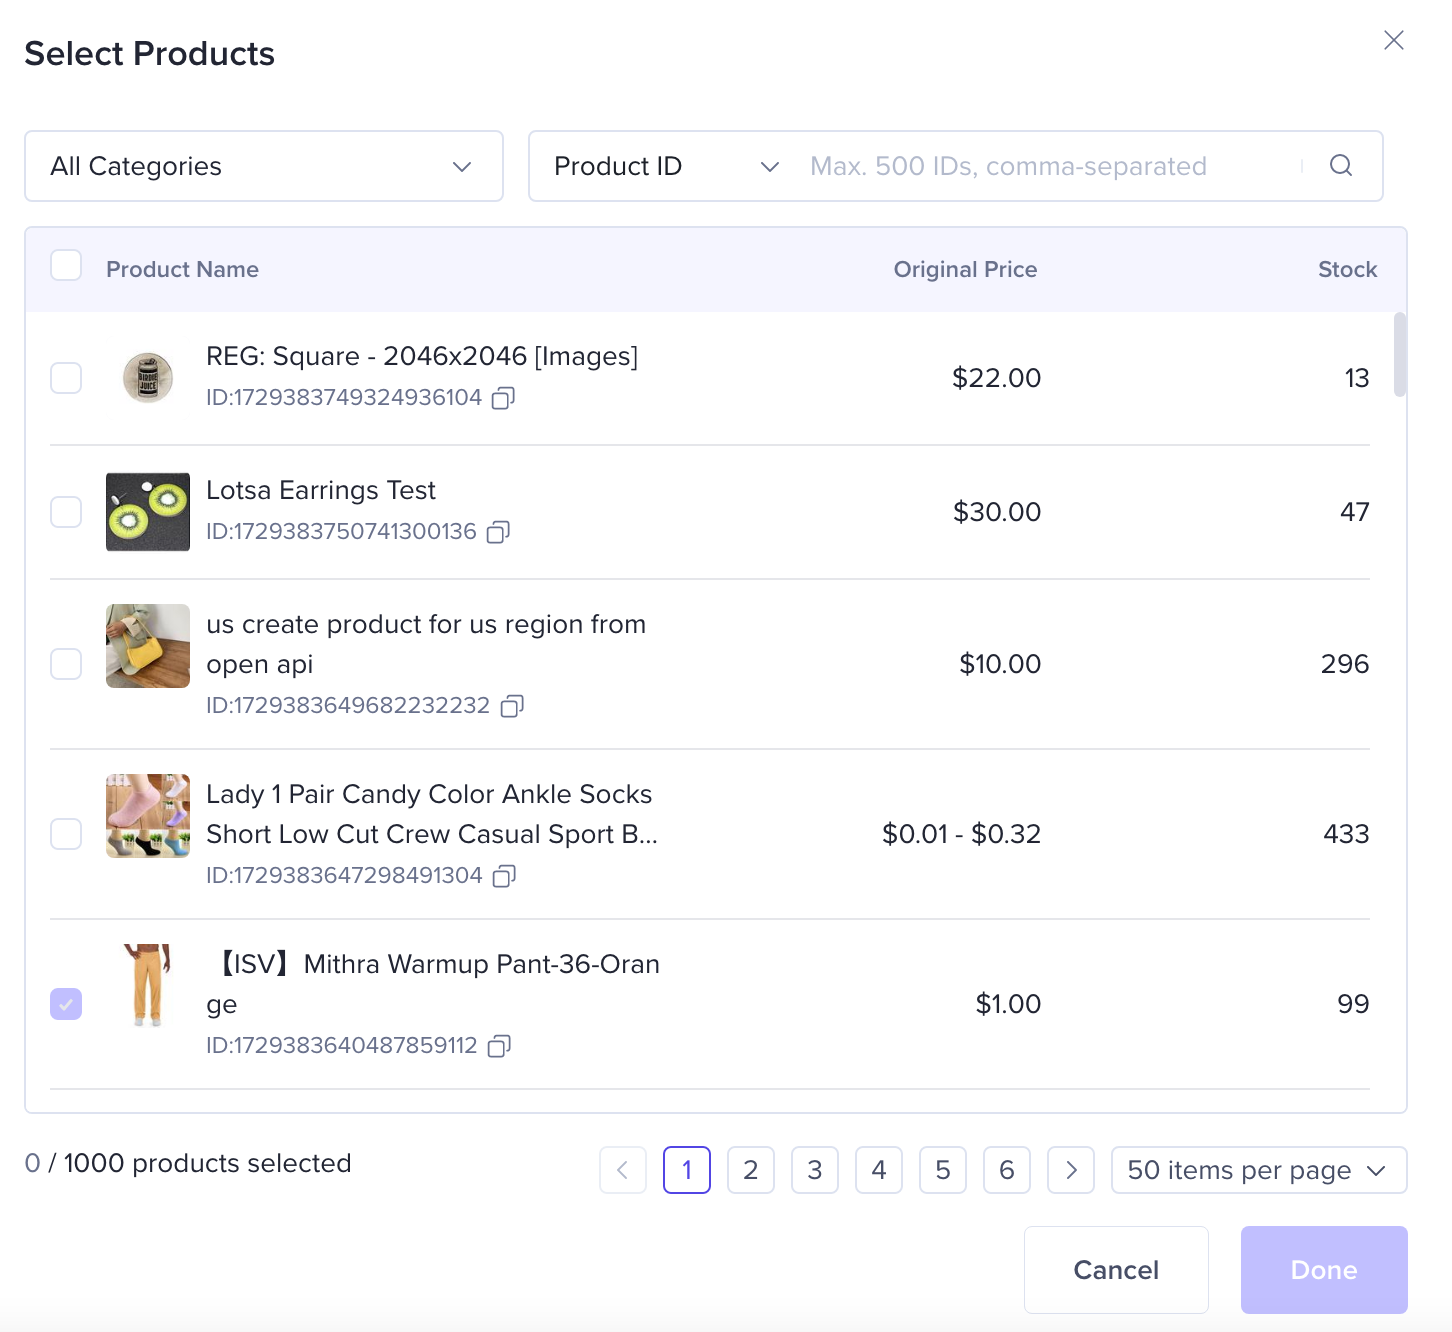Copy the Lotsa Earrings Test product ID
This screenshot has width=1452, height=1332.
498,532
